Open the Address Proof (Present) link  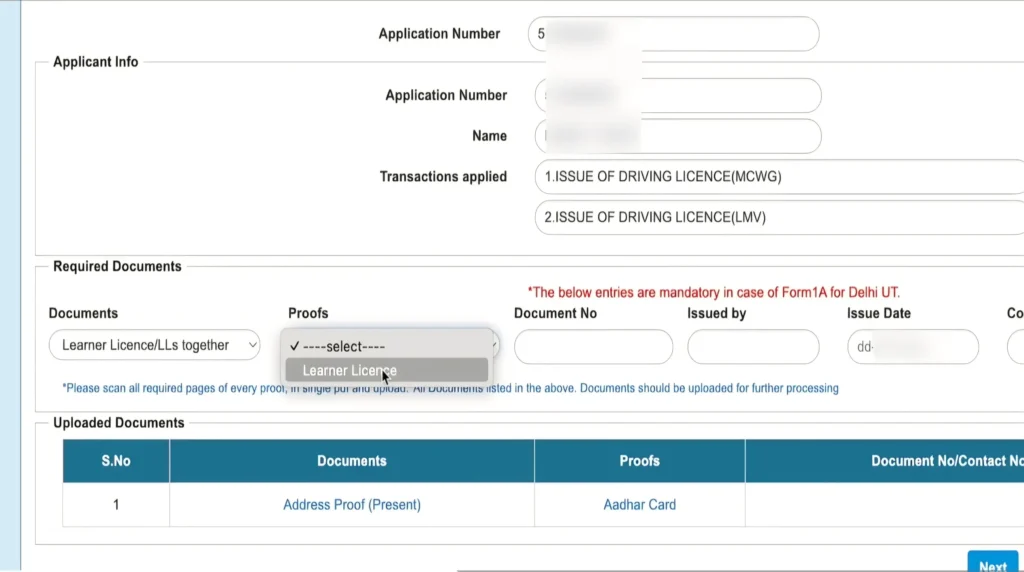pyautogui.click(x=352, y=505)
